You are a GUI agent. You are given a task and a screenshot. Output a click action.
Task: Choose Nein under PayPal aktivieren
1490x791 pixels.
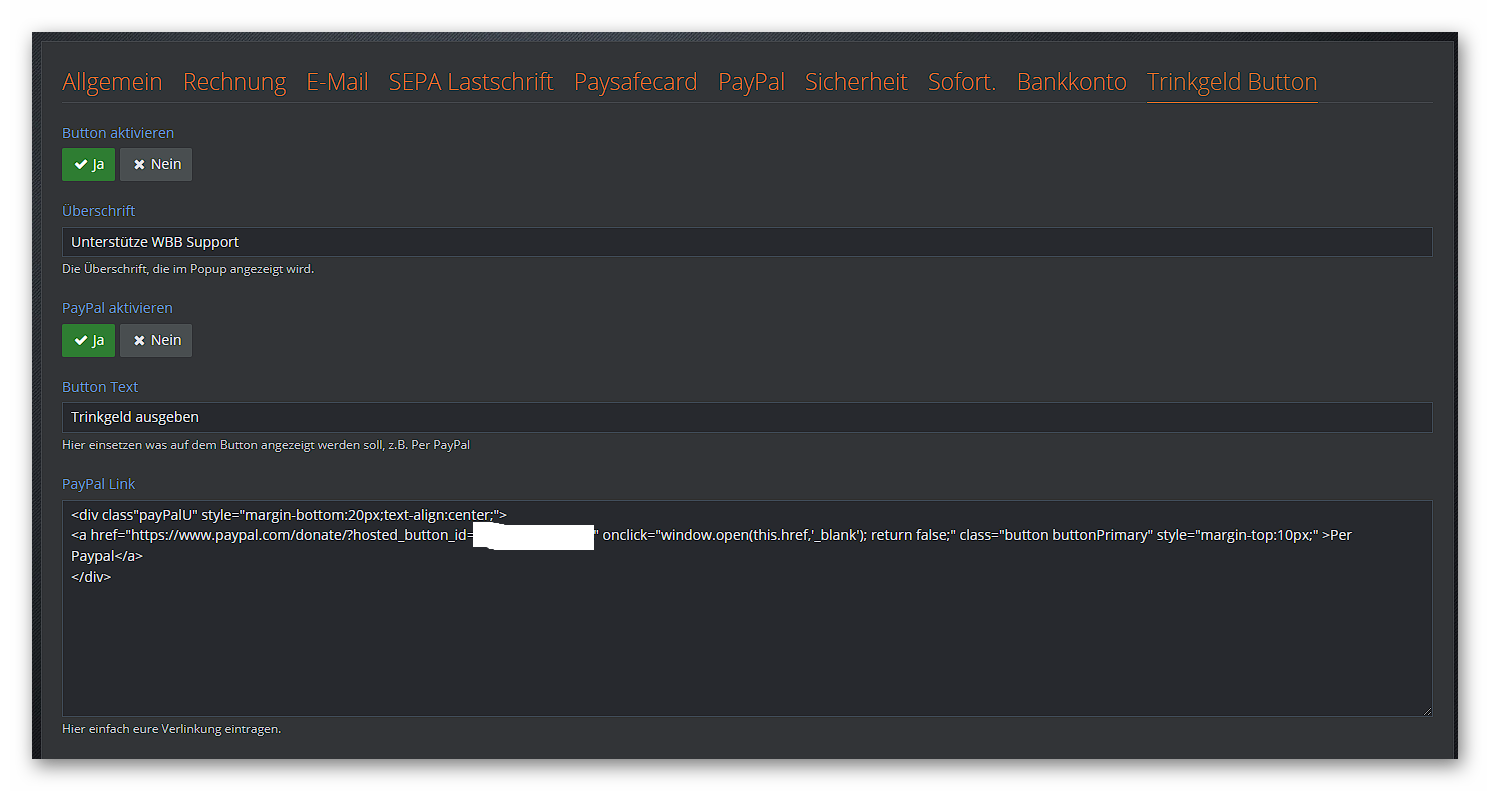coord(156,340)
